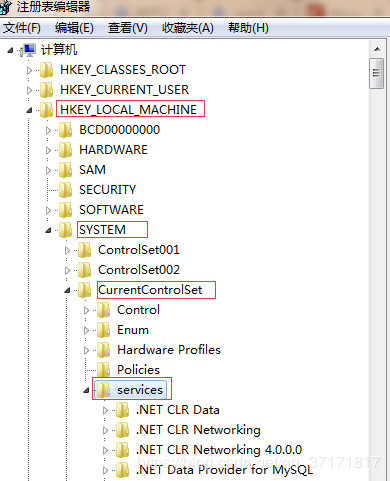Click HKEY_CURRENT_USER folder icon

coord(47,90)
